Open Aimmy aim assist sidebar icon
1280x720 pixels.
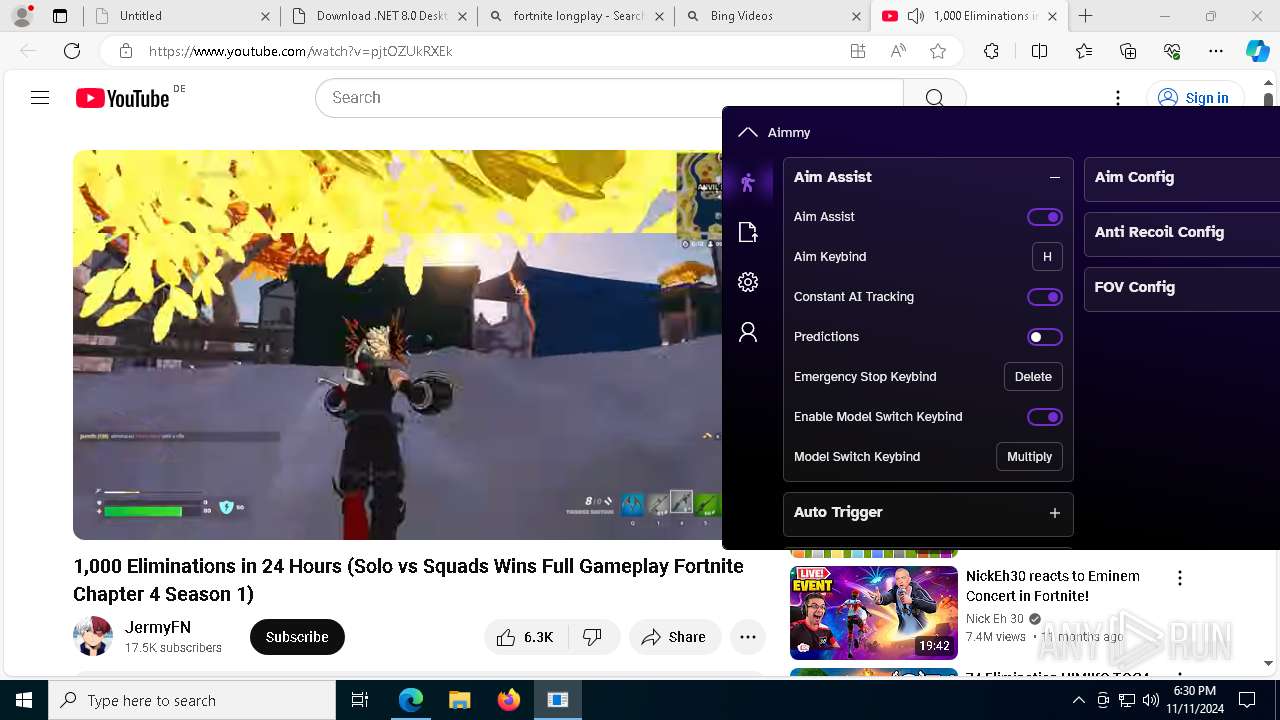pos(747,182)
